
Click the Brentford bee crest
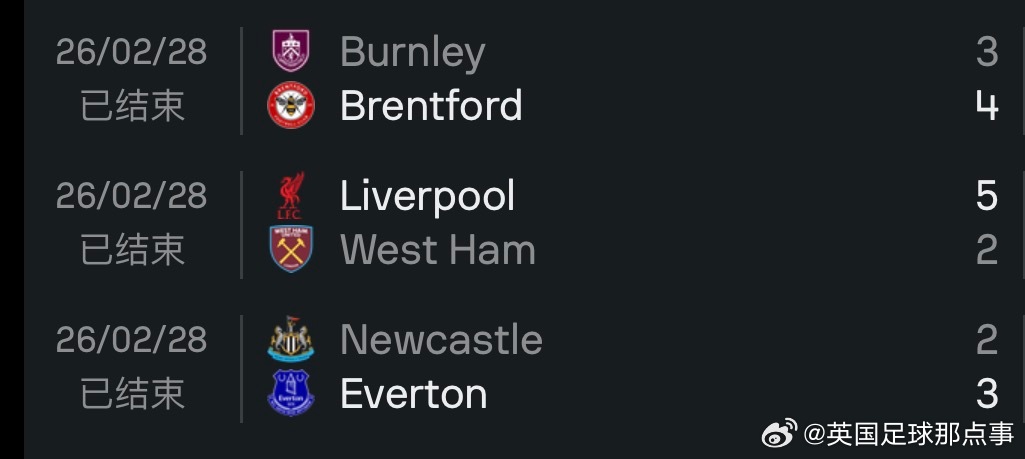pos(291,105)
